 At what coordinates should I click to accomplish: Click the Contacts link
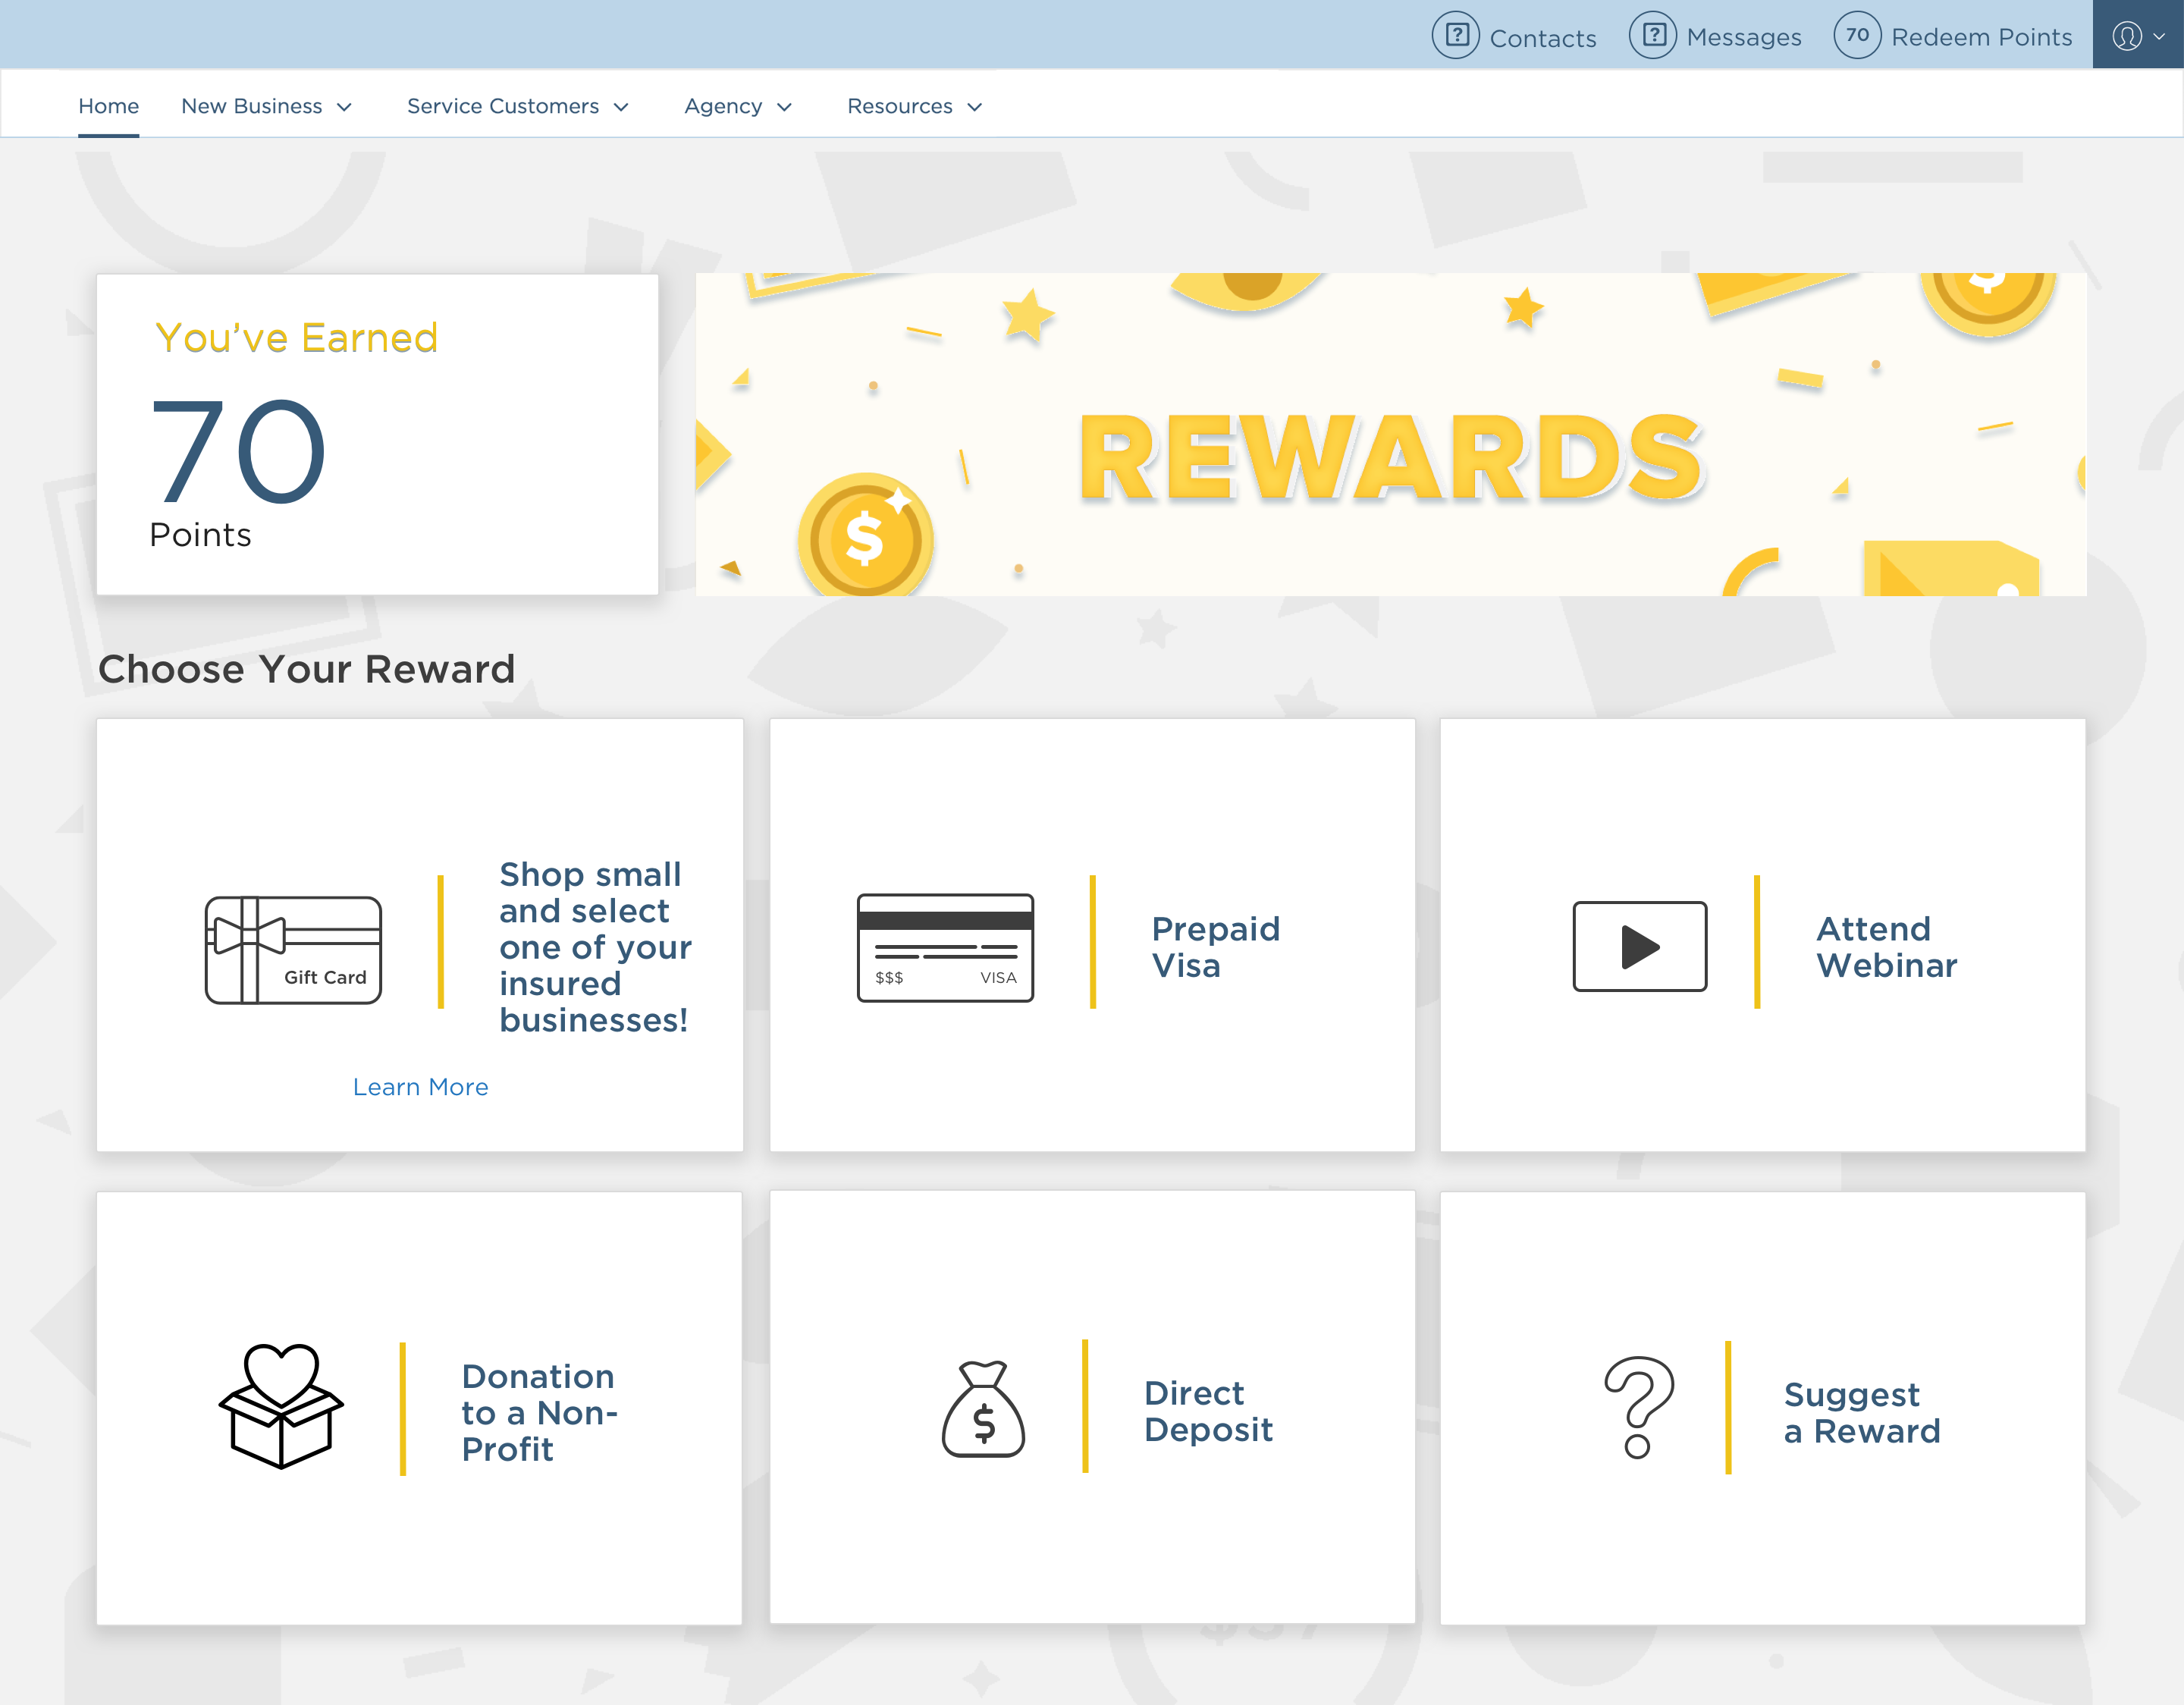tap(1543, 38)
